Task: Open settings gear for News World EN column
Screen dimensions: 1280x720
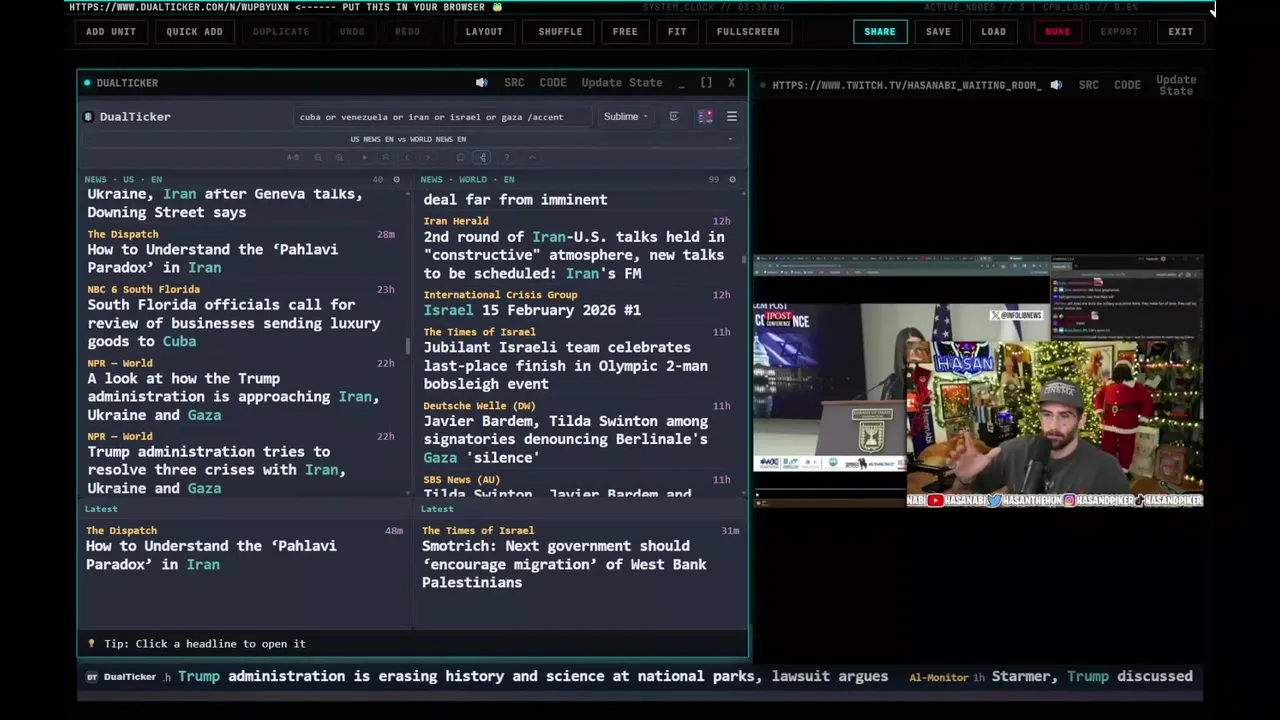Action: [732, 180]
